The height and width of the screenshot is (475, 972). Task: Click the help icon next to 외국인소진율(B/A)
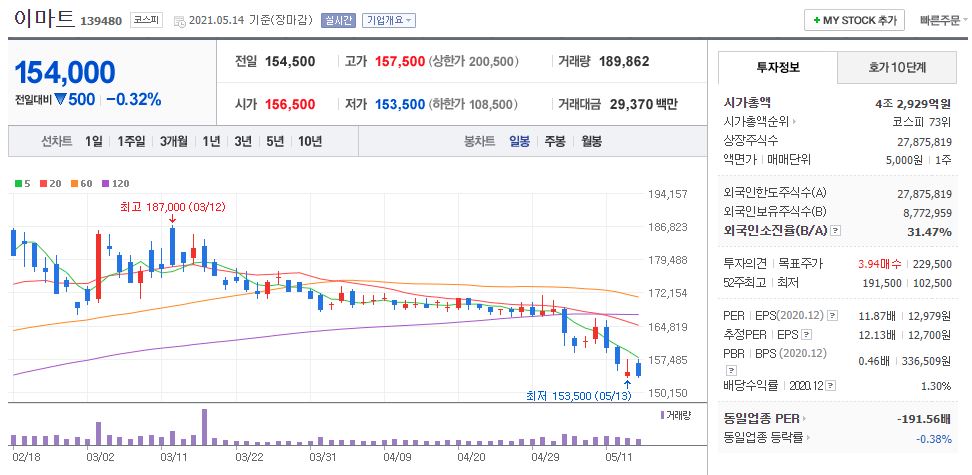[836, 231]
